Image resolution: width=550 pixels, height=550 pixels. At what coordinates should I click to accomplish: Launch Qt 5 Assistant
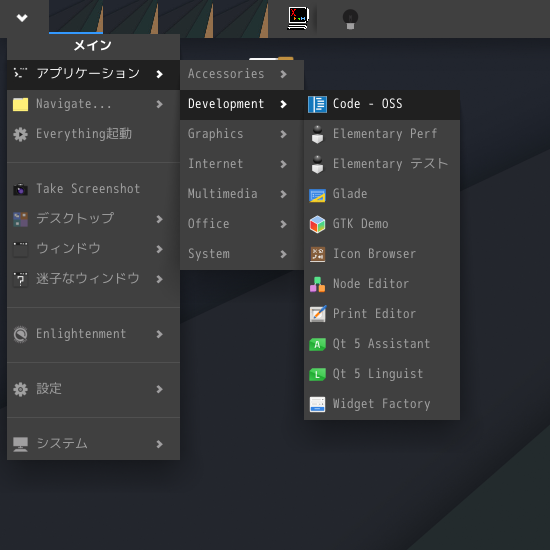point(382,344)
